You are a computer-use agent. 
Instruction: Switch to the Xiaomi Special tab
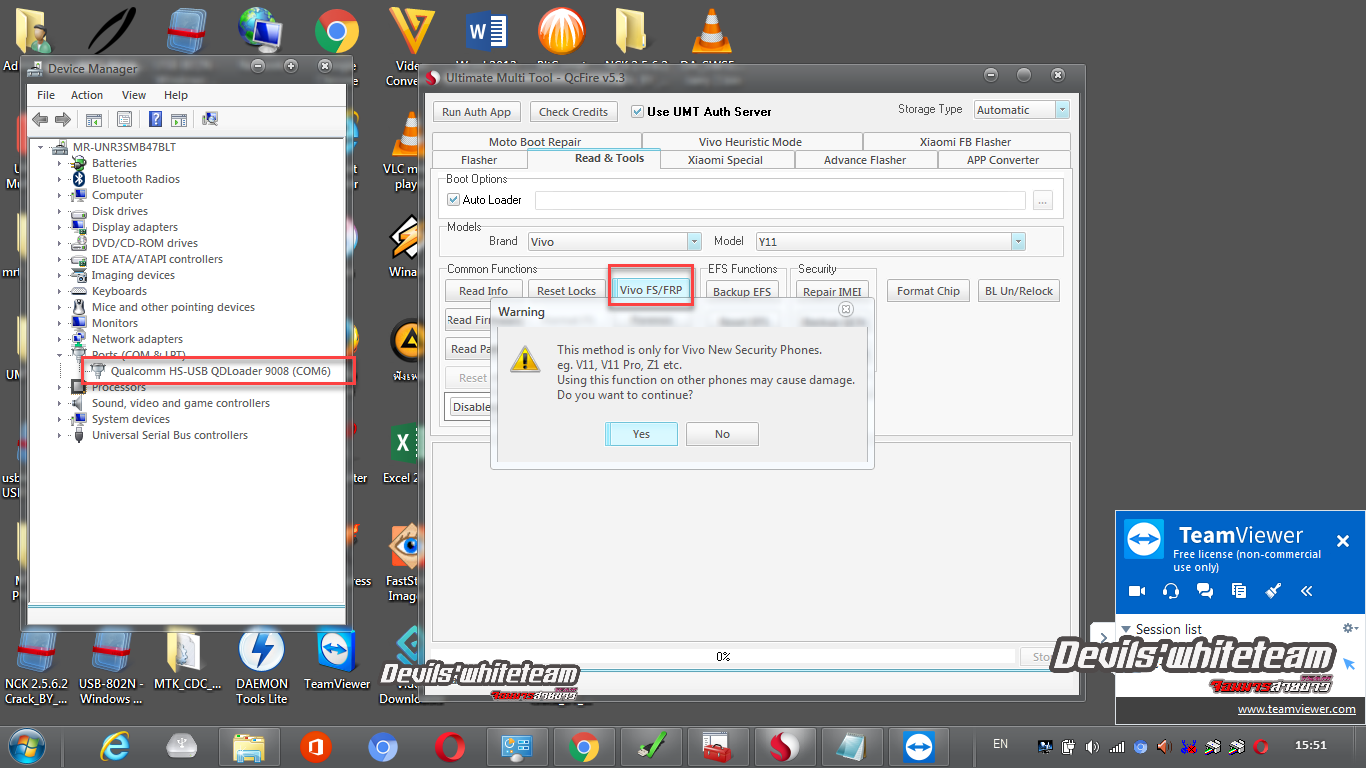pyautogui.click(x=725, y=160)
